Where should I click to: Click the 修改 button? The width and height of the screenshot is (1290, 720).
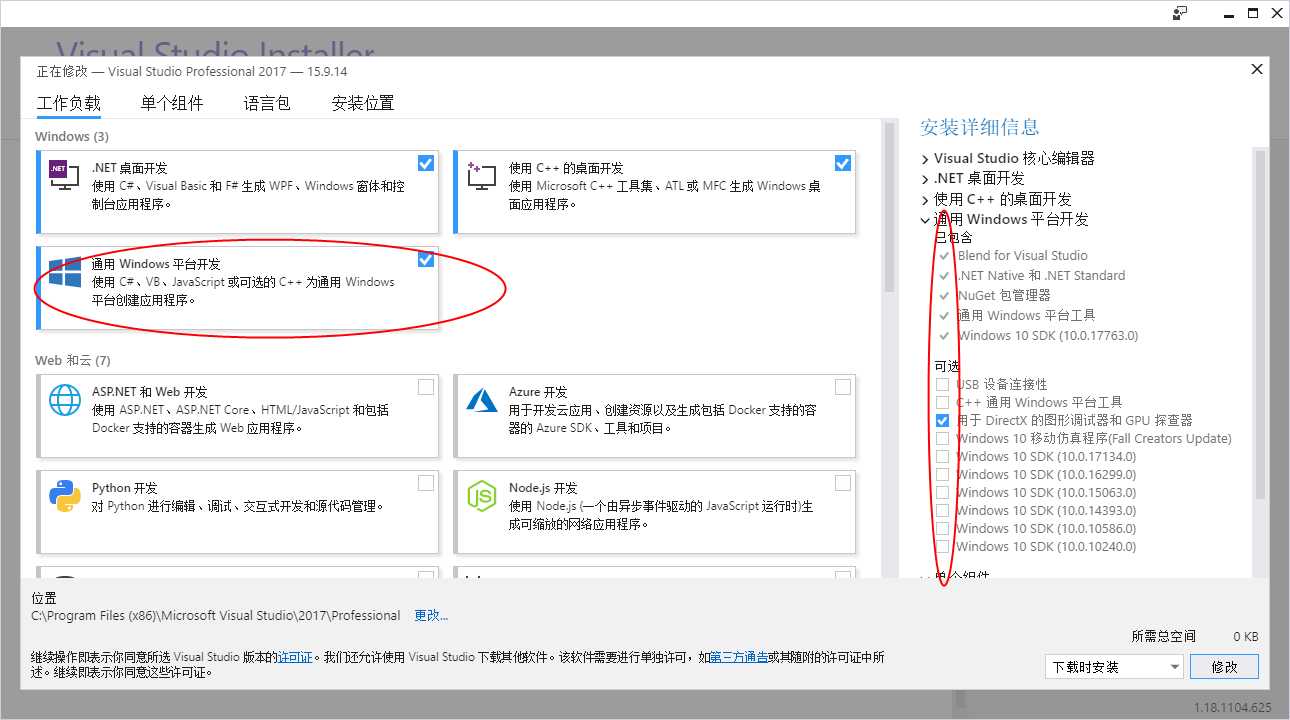pyautogui.click(x=1225, y=667)
